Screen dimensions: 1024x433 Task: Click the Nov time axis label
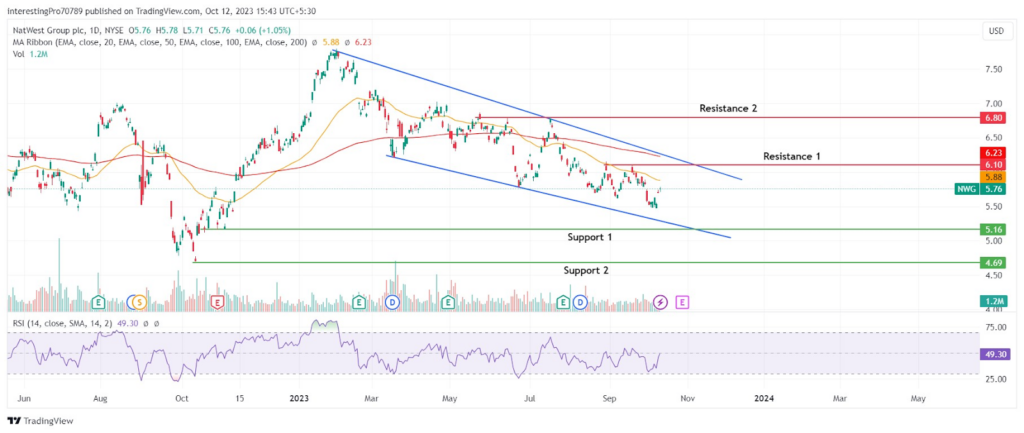tap(686, 397)
